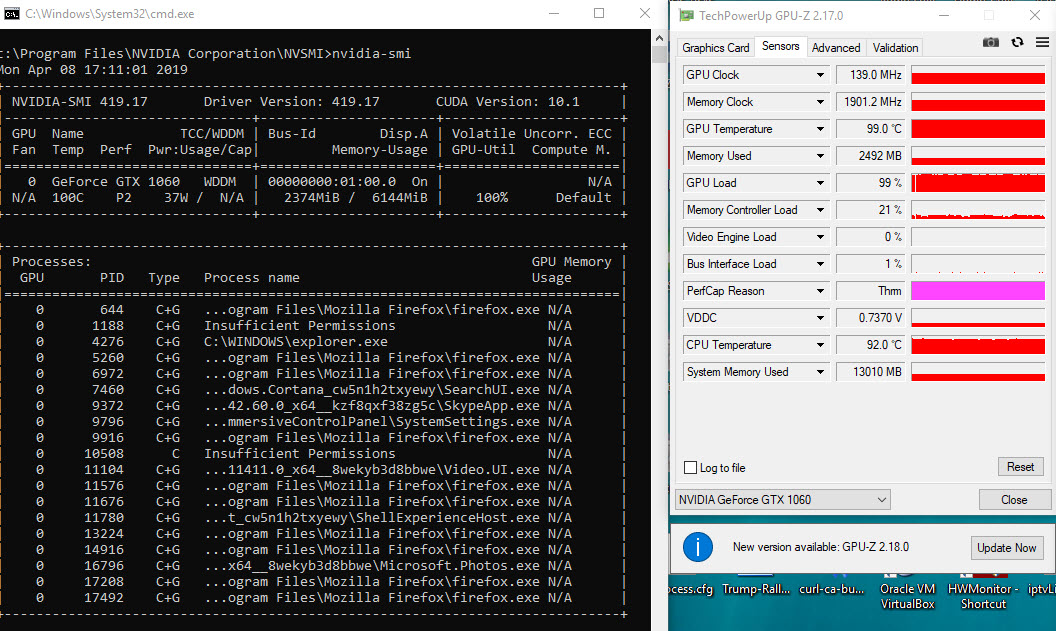Click the GPU Load history graph

tap(978, 182)
